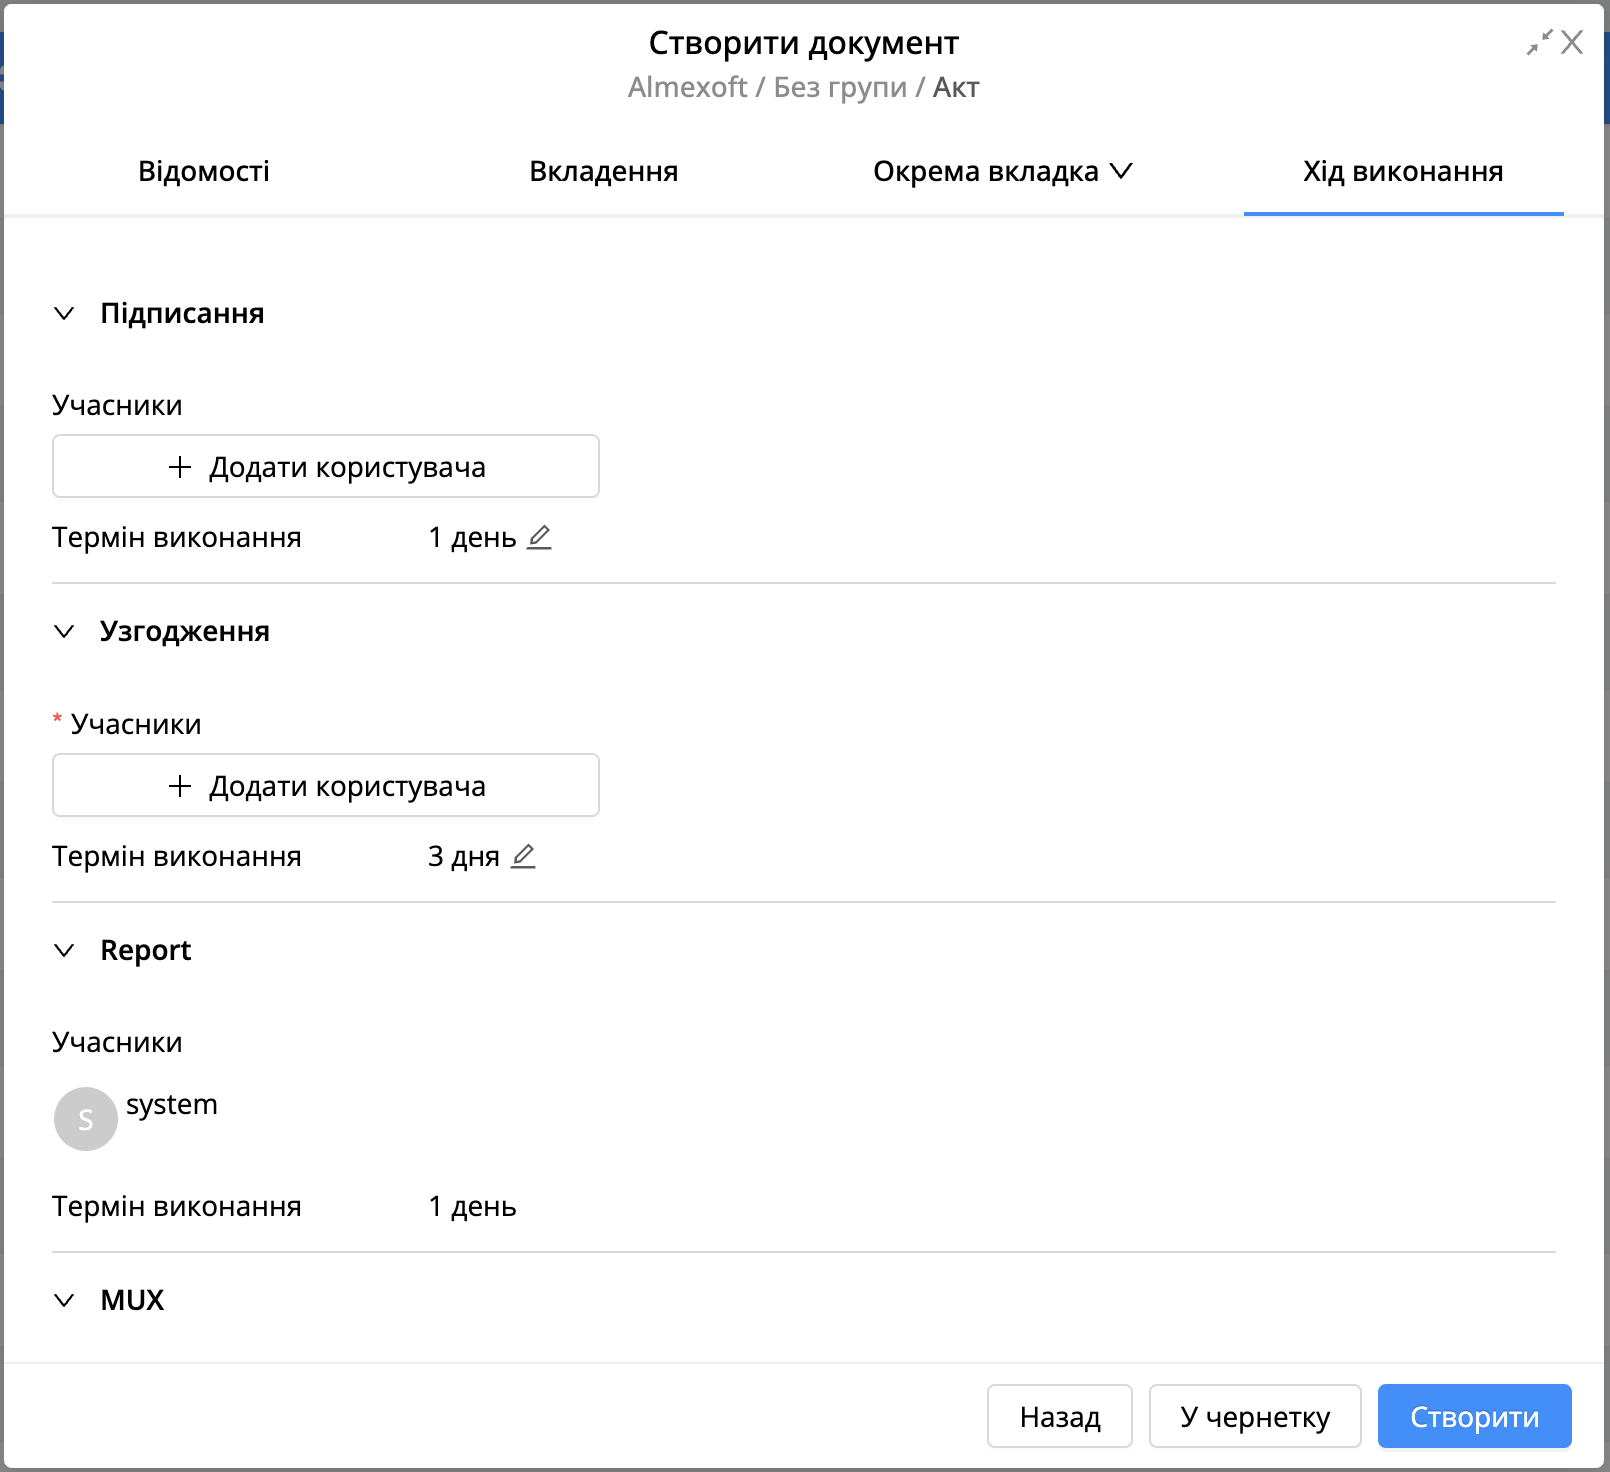Click the Окрема вкладка dropdown arrow
The height and width of the screenshot is (1472, 1610).
(x=1122, y=171)
